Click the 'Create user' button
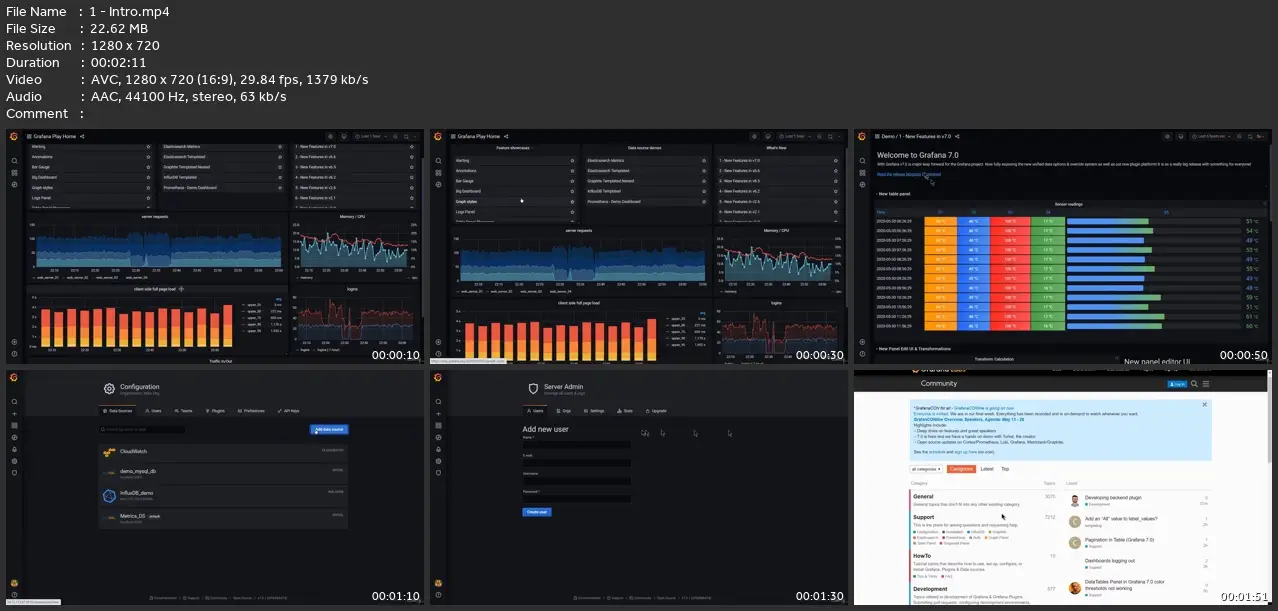Screen dimensions: 1278x611 [536, 511]
